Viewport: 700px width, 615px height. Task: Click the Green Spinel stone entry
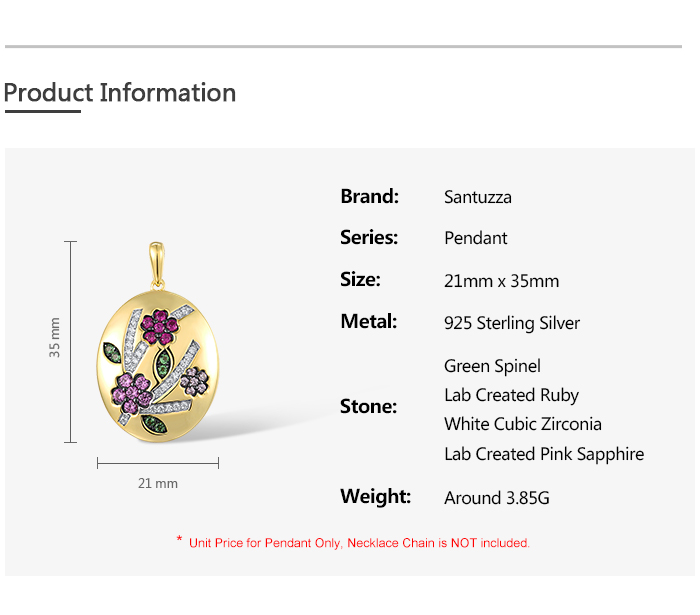coord(492,366)
